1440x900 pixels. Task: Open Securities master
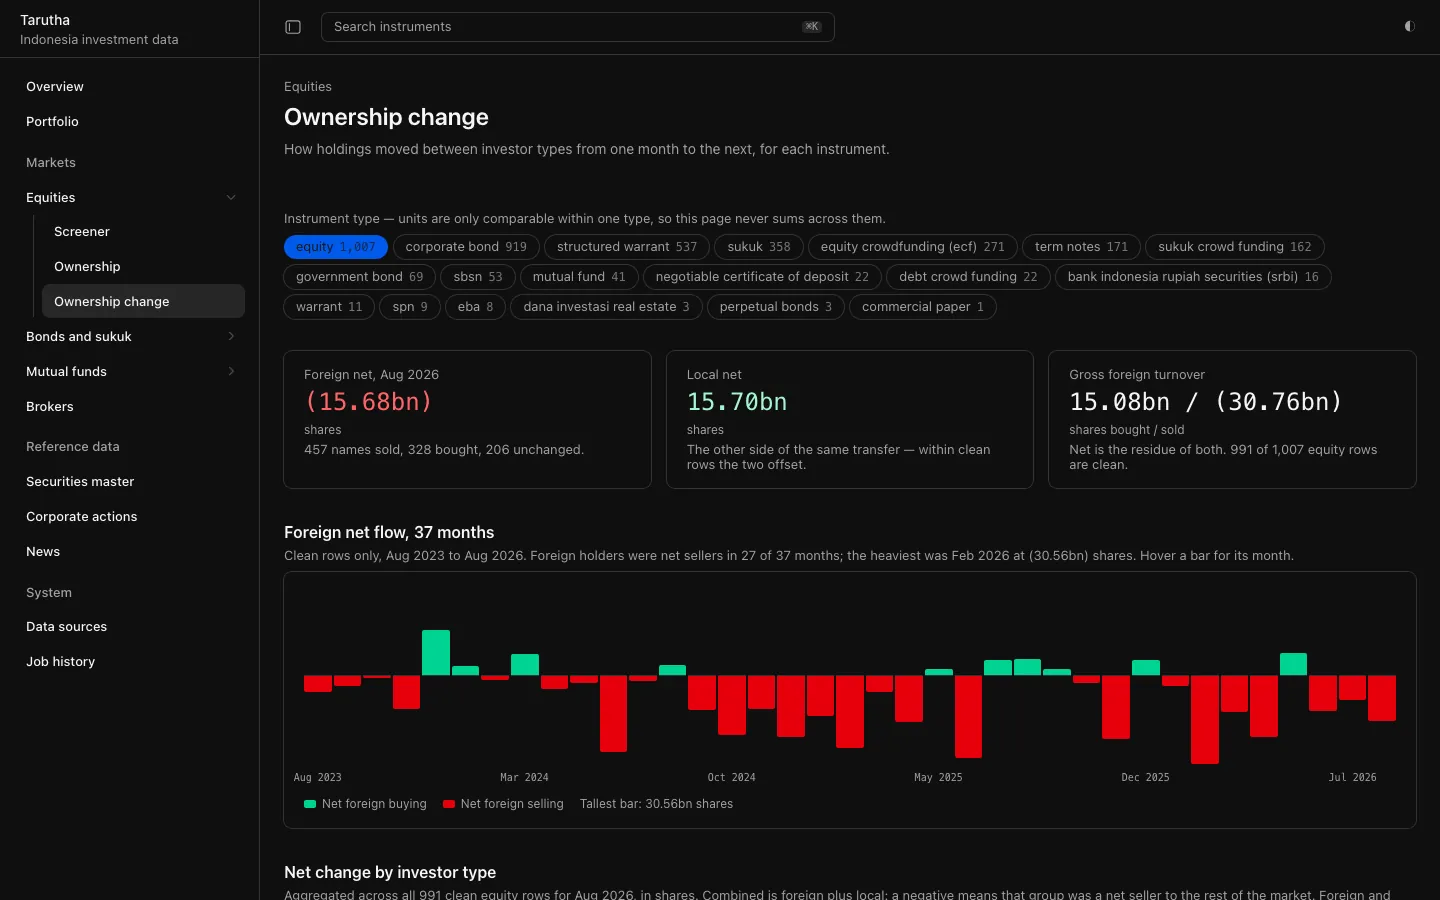[130, 482]
